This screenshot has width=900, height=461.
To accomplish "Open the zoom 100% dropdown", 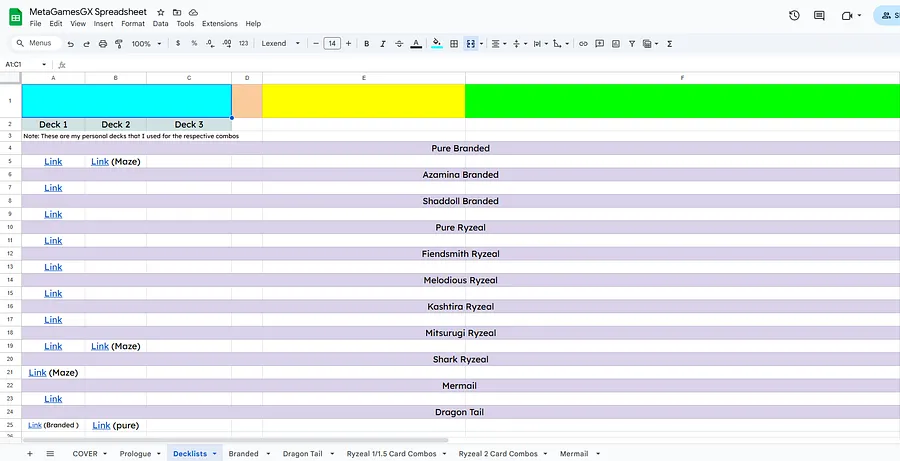I will pos(146,44).
